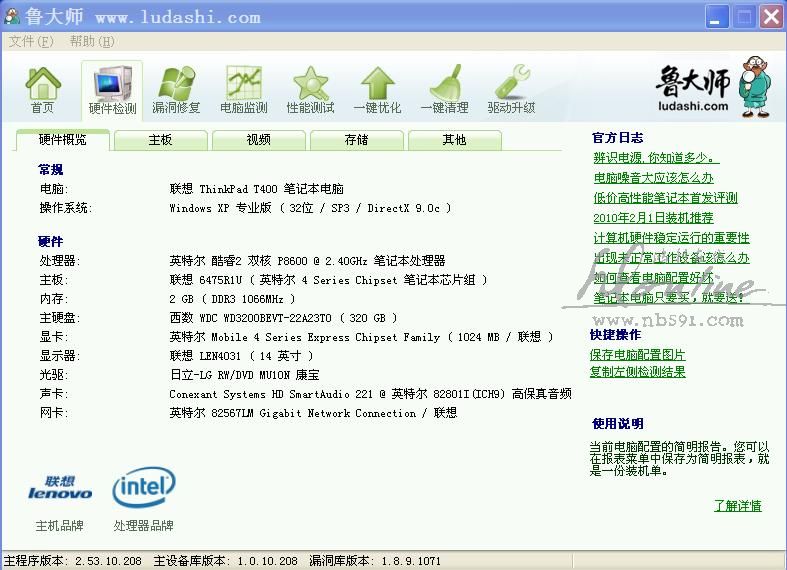
Task: Click the Intel 处理器品牌 logo
Action: pyautogui.click(x=144, y=487)
